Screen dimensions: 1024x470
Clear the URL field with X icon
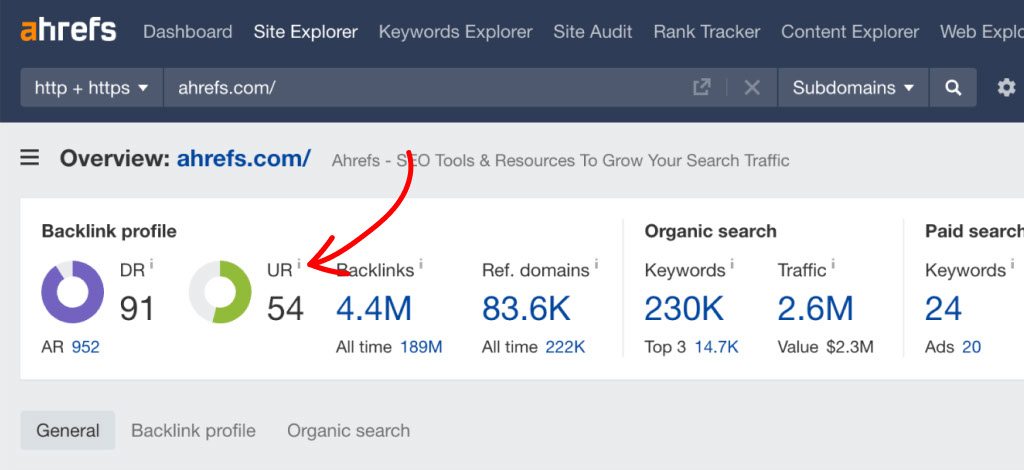pos(752,87)
